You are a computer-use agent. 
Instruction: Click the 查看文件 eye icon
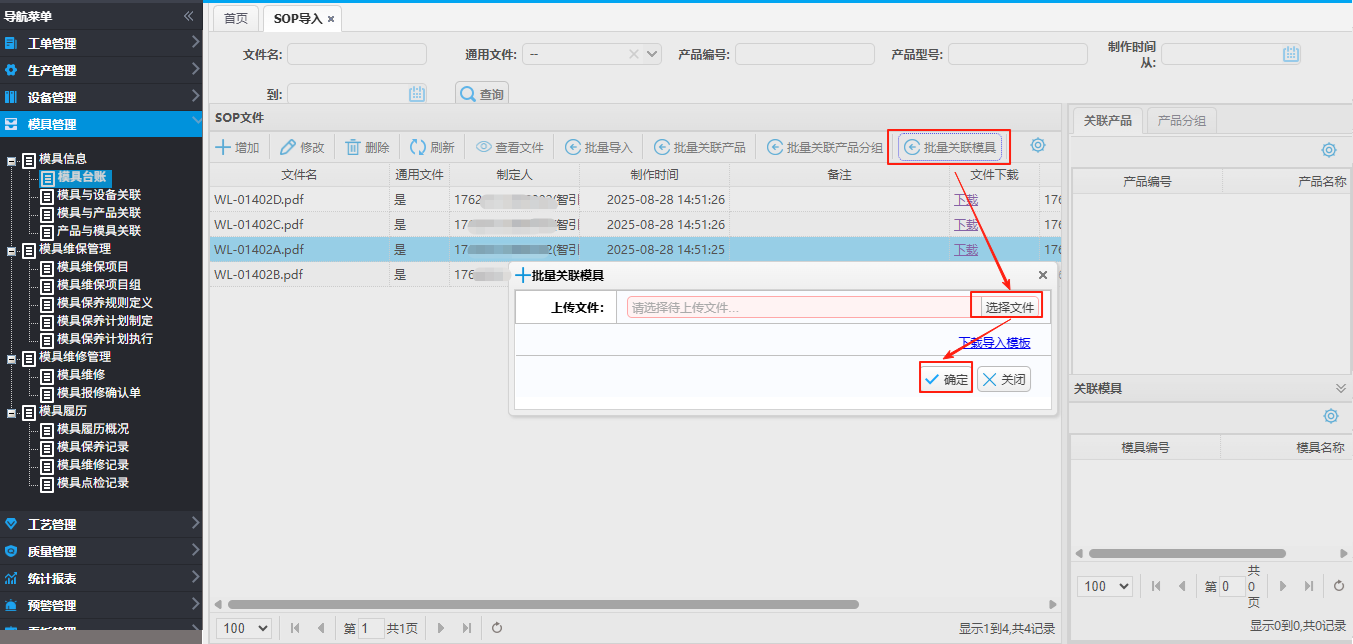coord(484,148)
